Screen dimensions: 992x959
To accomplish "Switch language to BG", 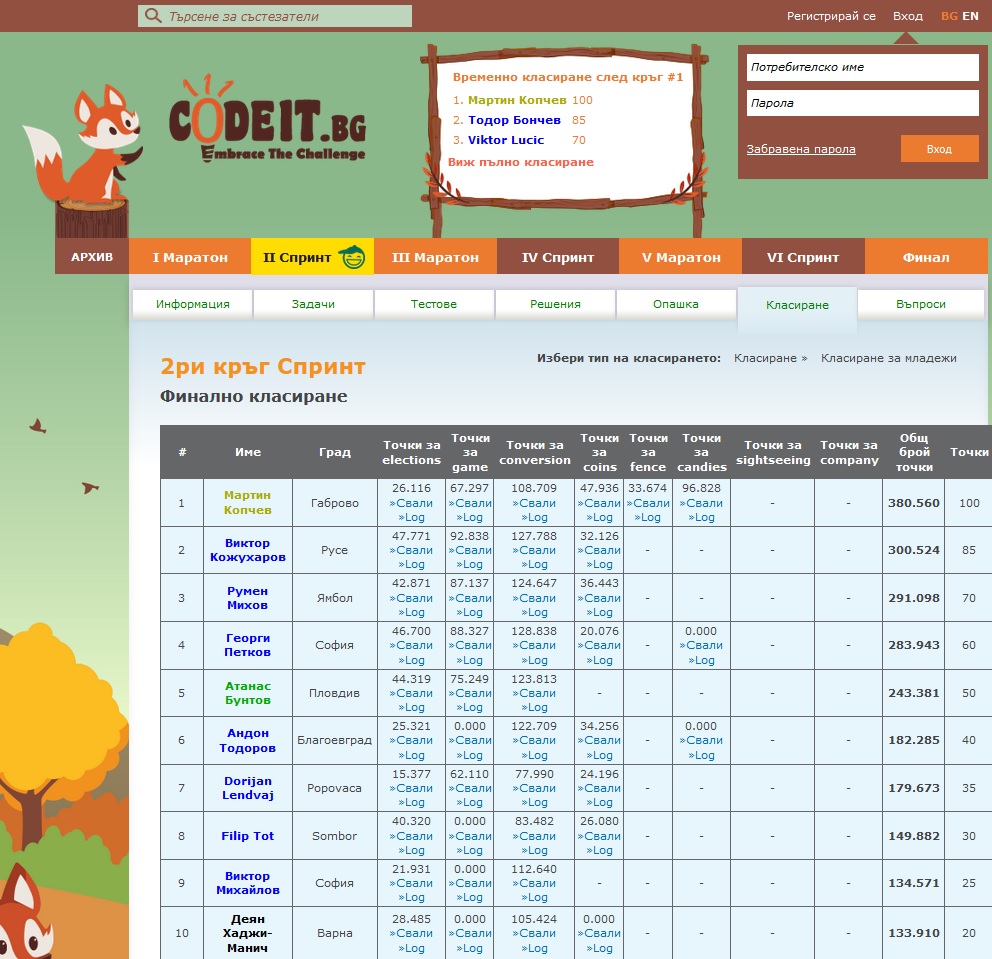I will [949, 16].
